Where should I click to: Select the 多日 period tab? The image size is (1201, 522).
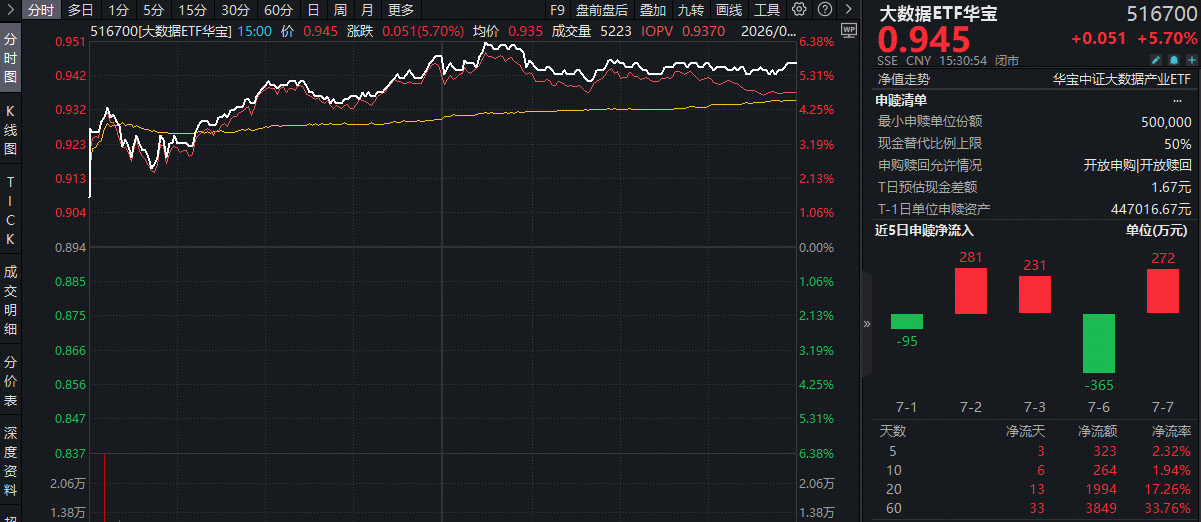[x=81, y=10]
